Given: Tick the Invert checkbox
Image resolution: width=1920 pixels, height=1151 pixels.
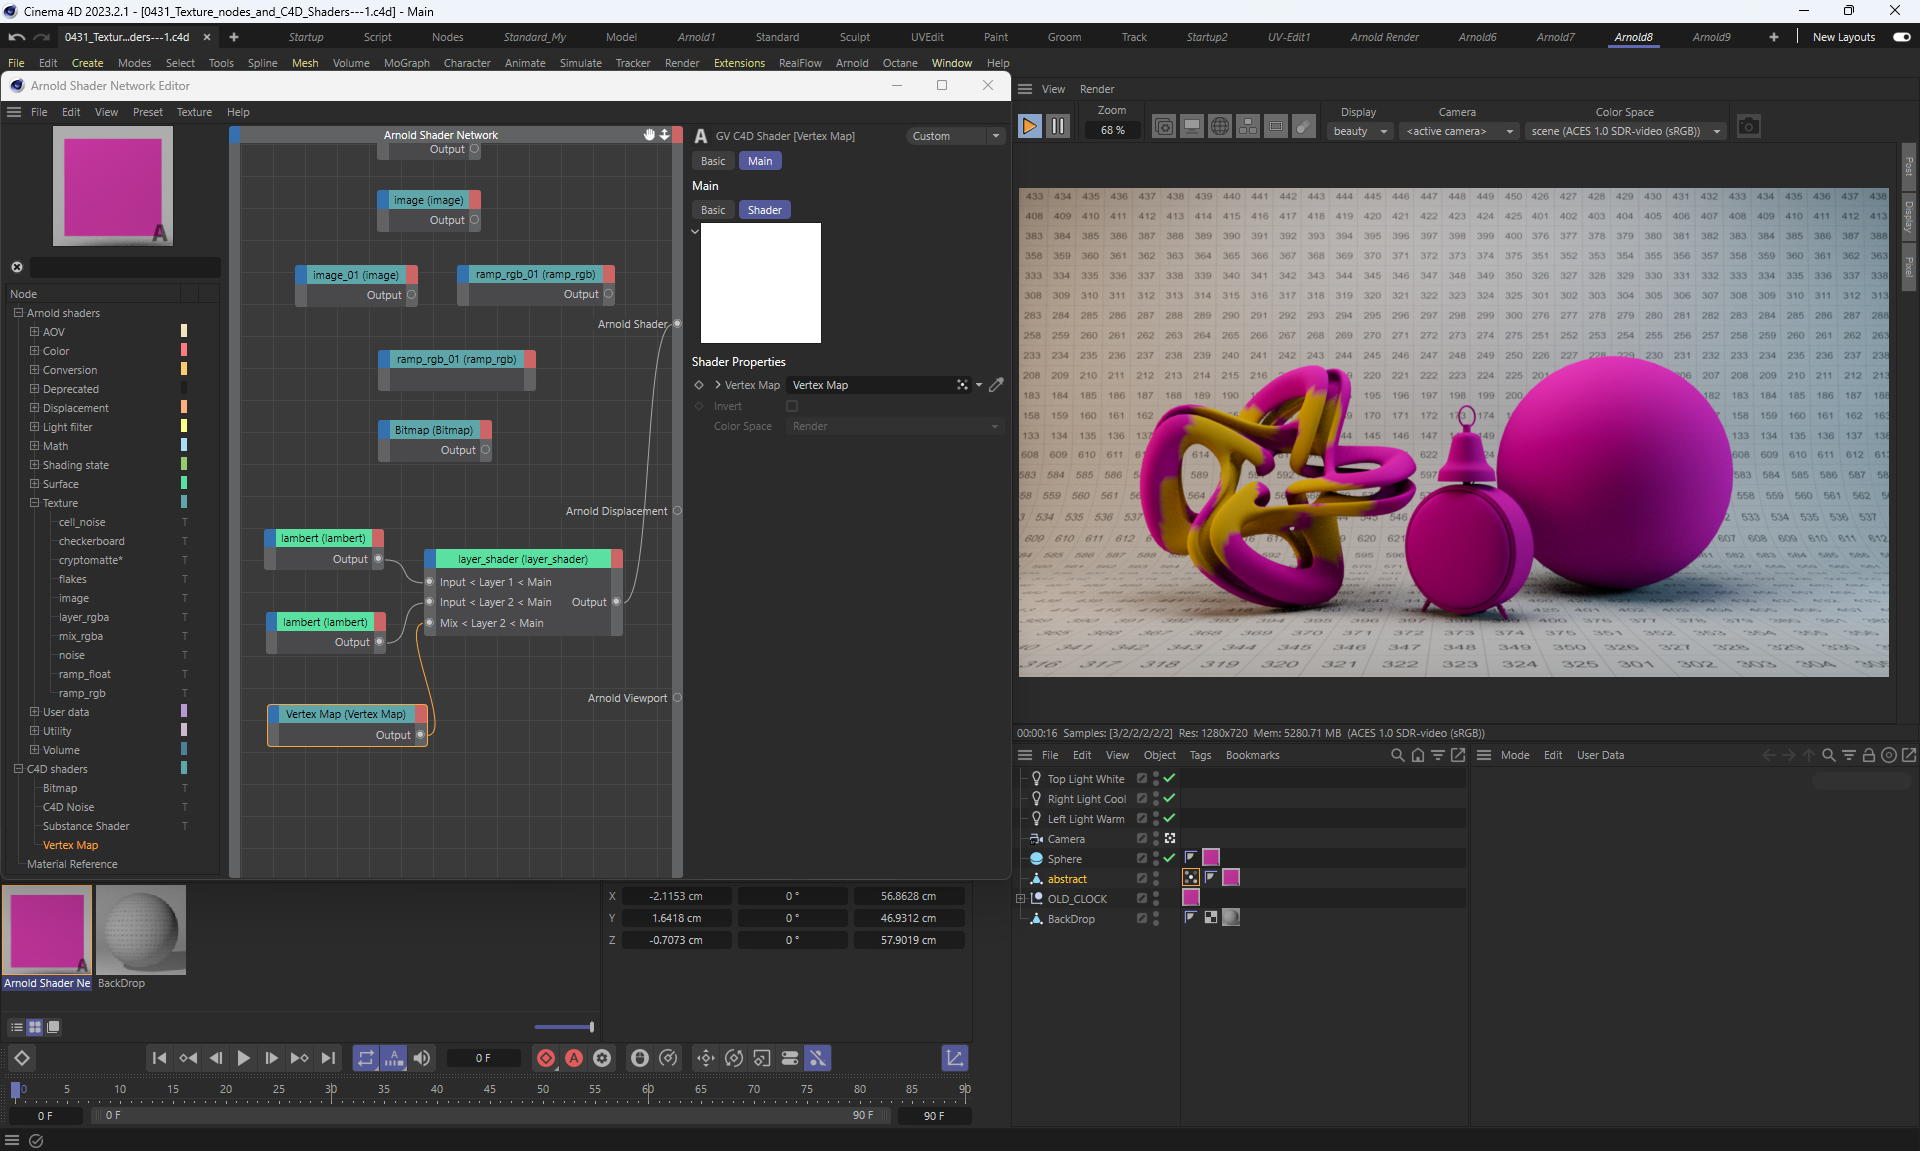Looking at the screenshot, I should coord(792,406).
